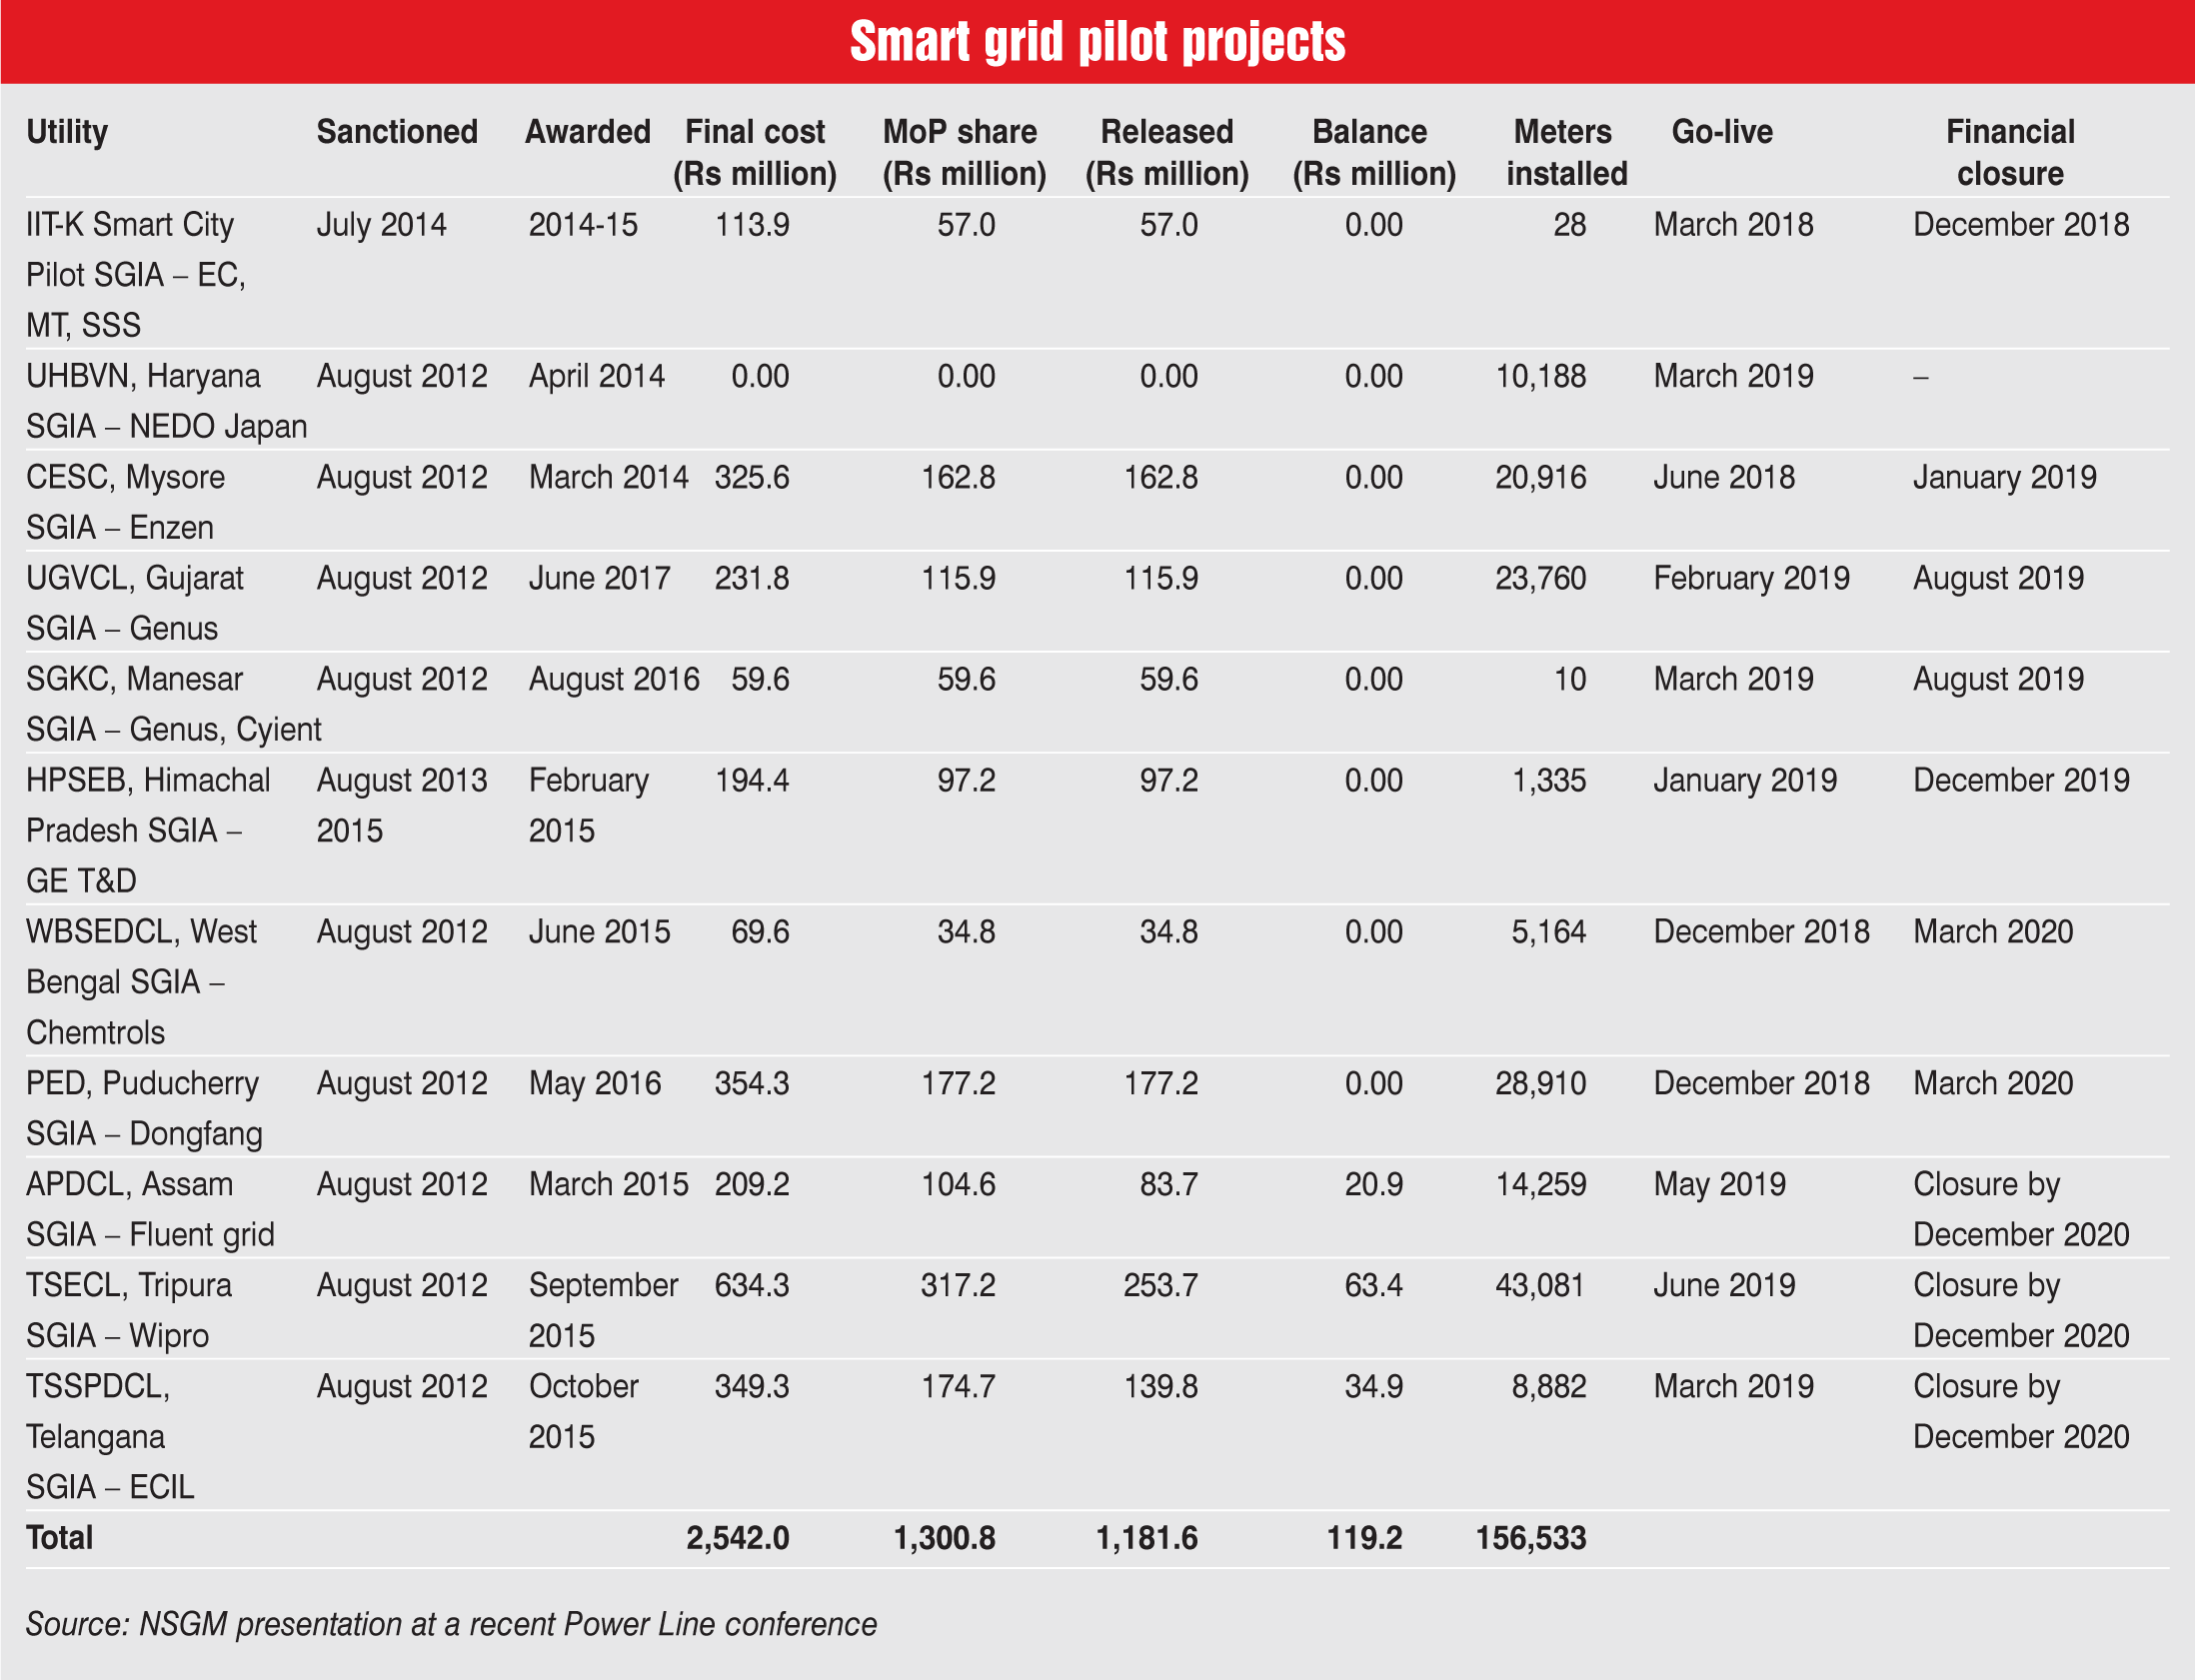Click the MoP share column header

coord(964,152)
